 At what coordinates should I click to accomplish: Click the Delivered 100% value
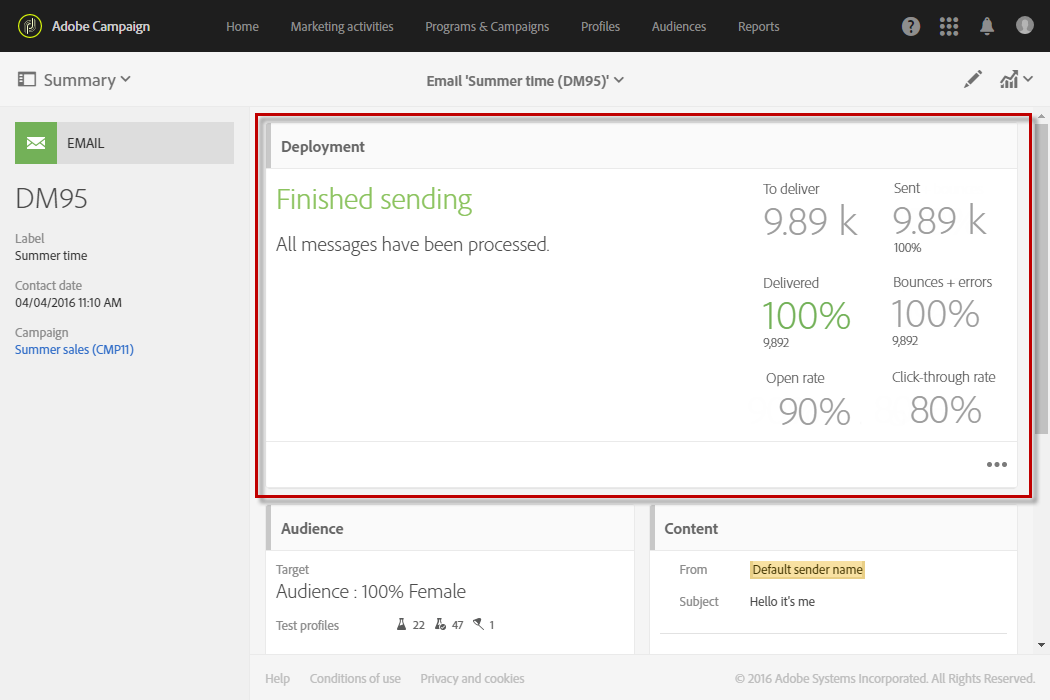click(806, 315)
